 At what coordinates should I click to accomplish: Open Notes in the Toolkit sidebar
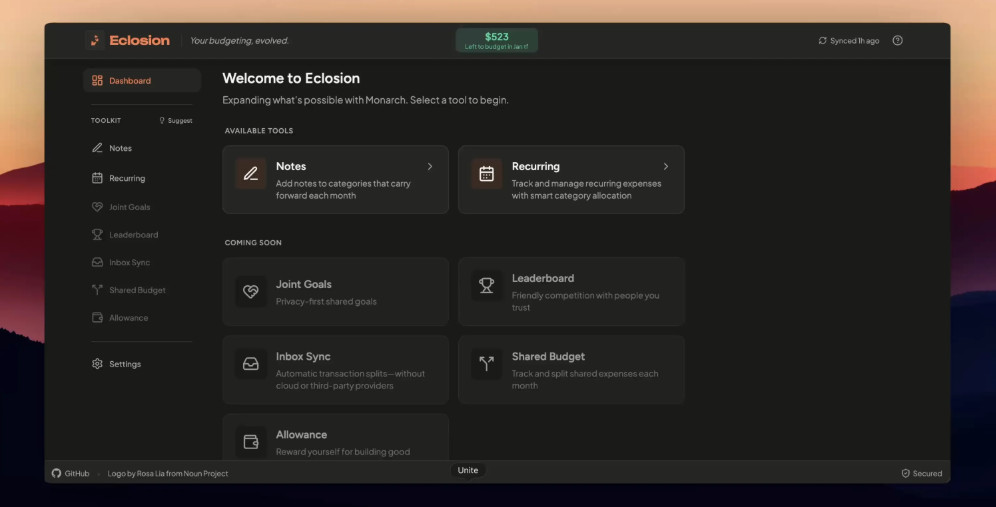(142, 148)
